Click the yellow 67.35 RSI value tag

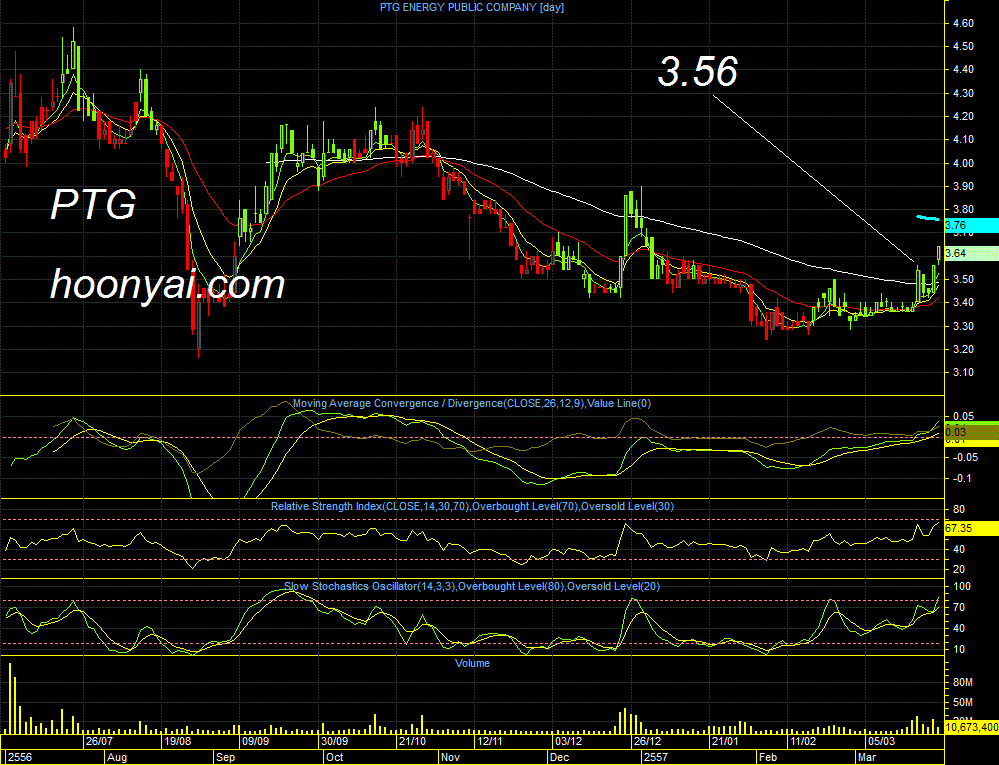[x=971, y=529]
